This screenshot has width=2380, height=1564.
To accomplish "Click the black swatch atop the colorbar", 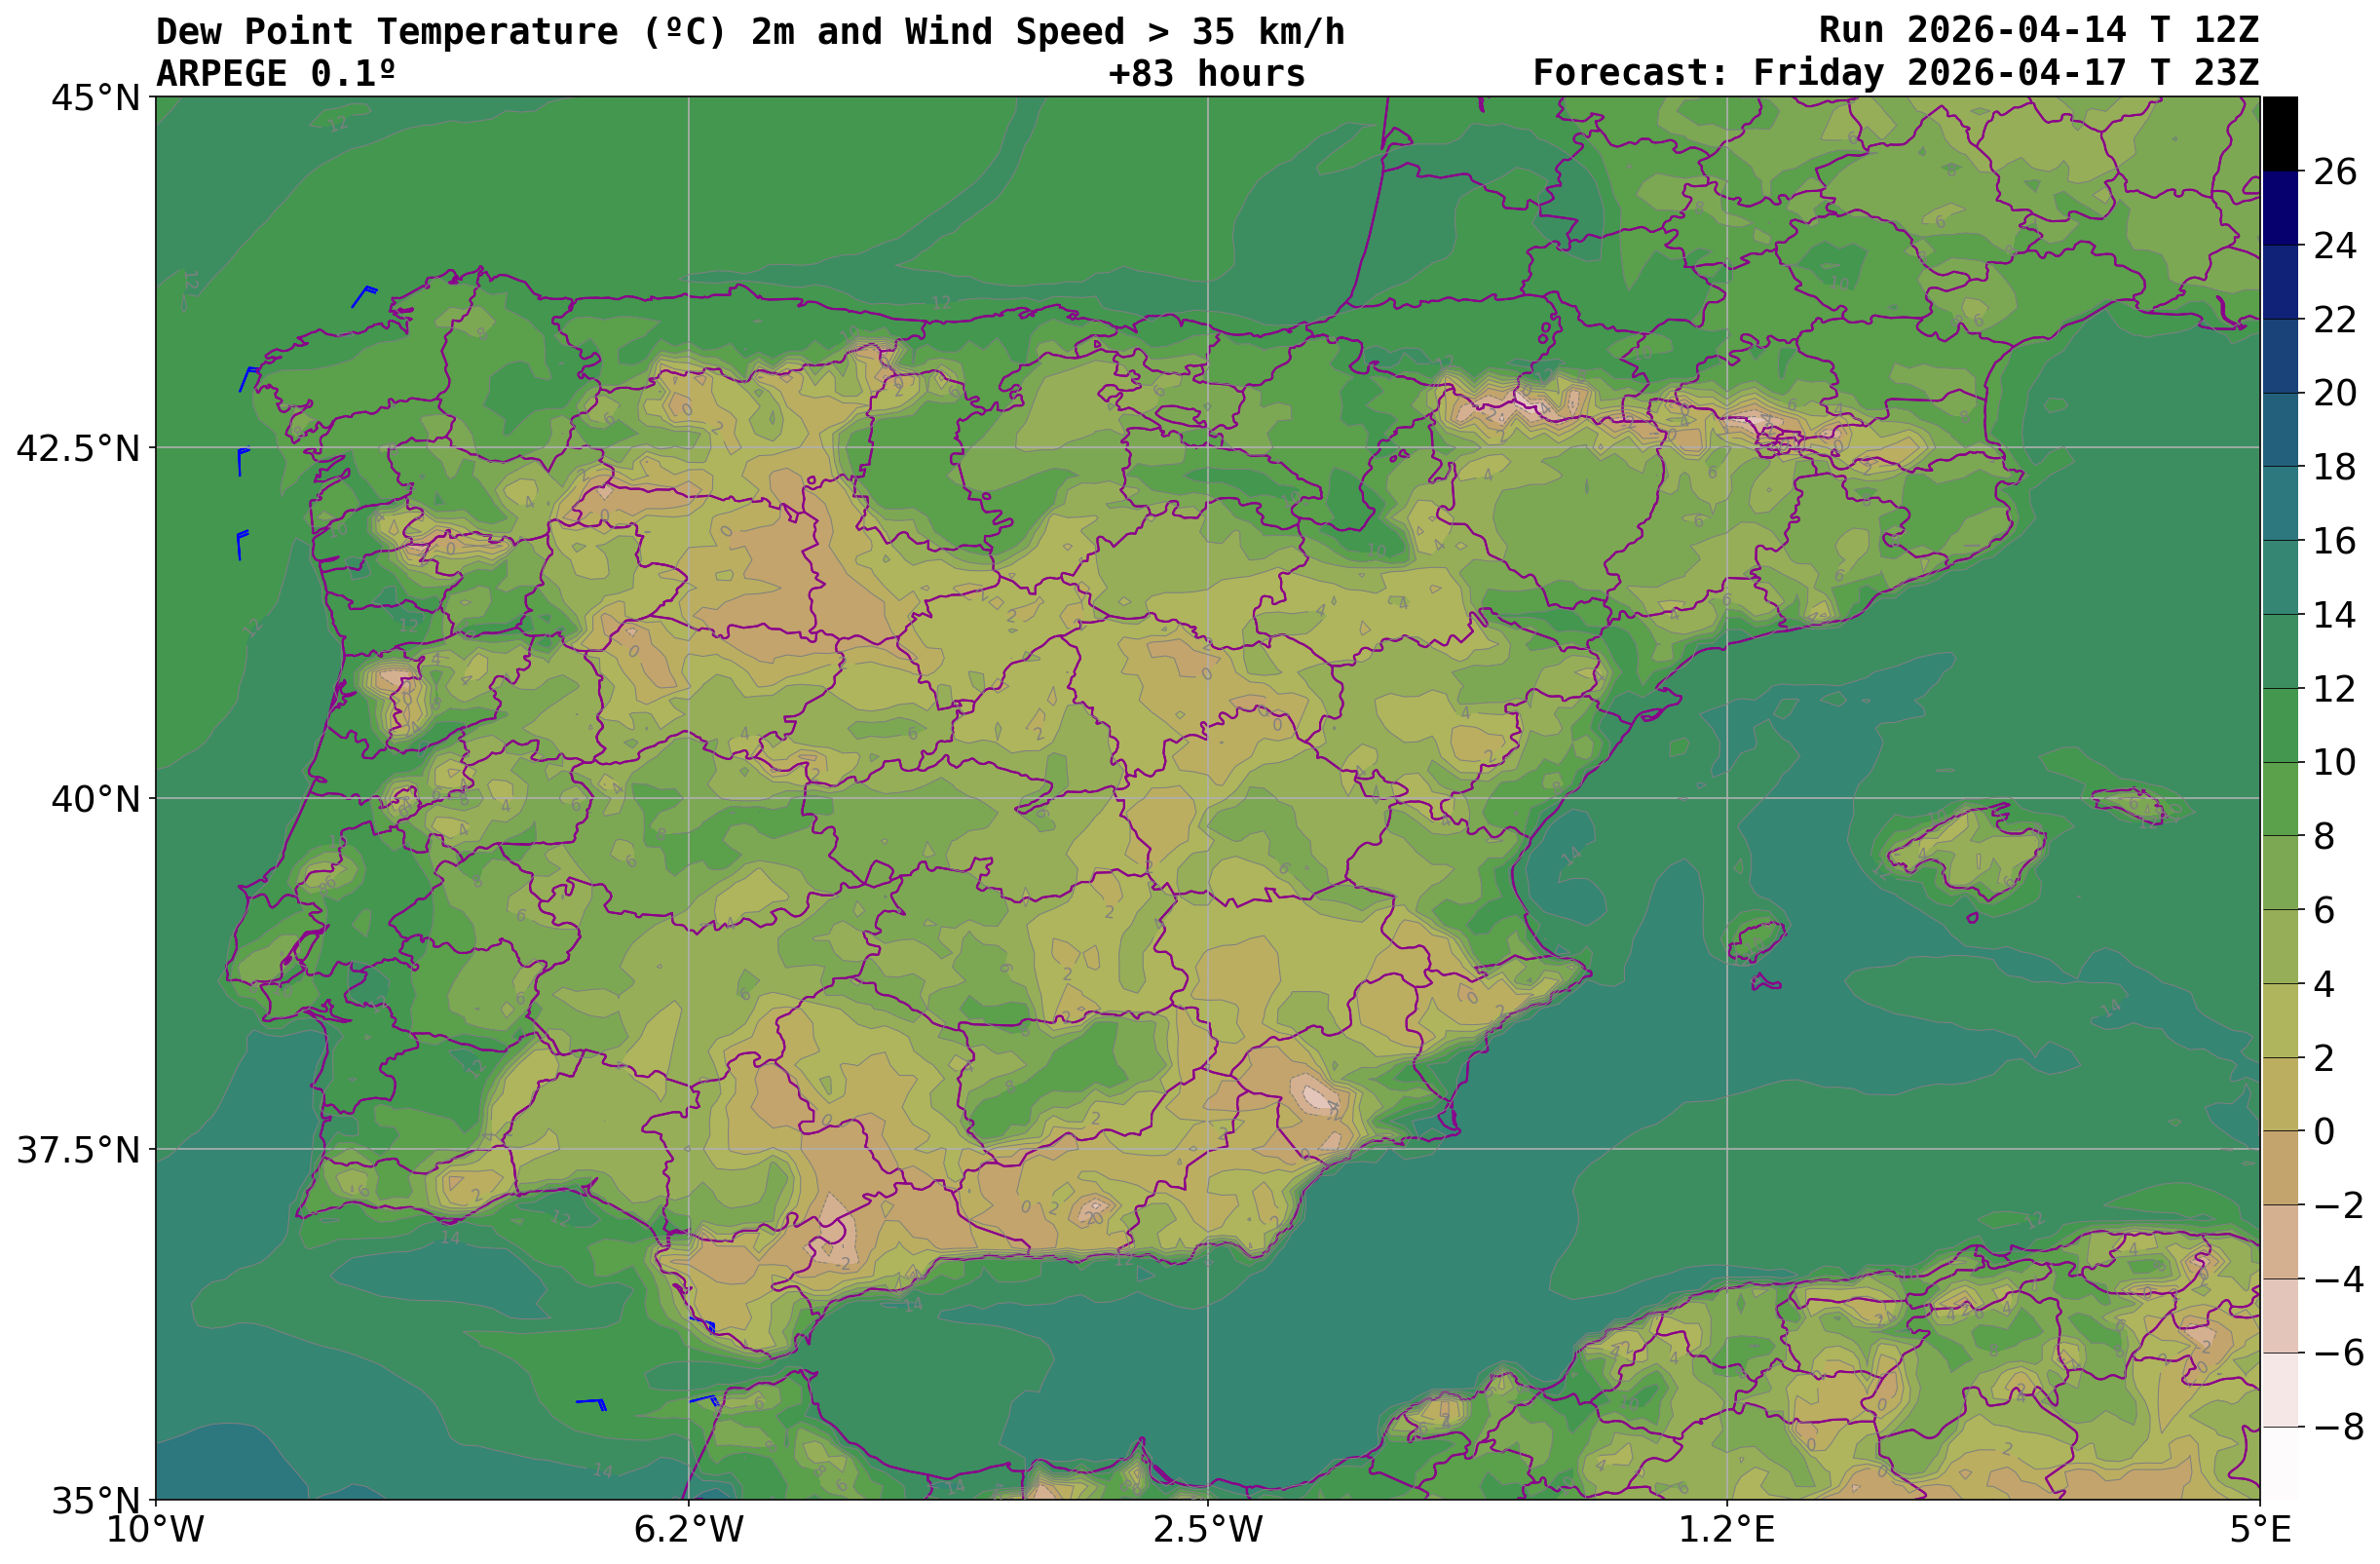I will [2279, 134].
